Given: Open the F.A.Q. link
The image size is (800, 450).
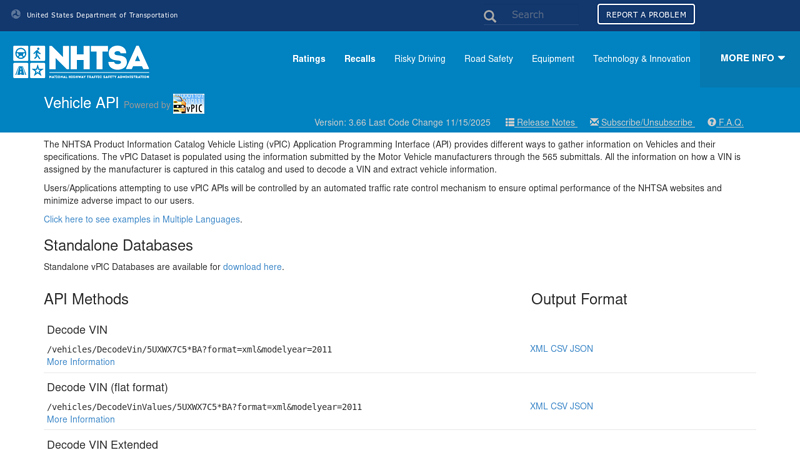Looking at the screenshot, I should click(731, 122).
